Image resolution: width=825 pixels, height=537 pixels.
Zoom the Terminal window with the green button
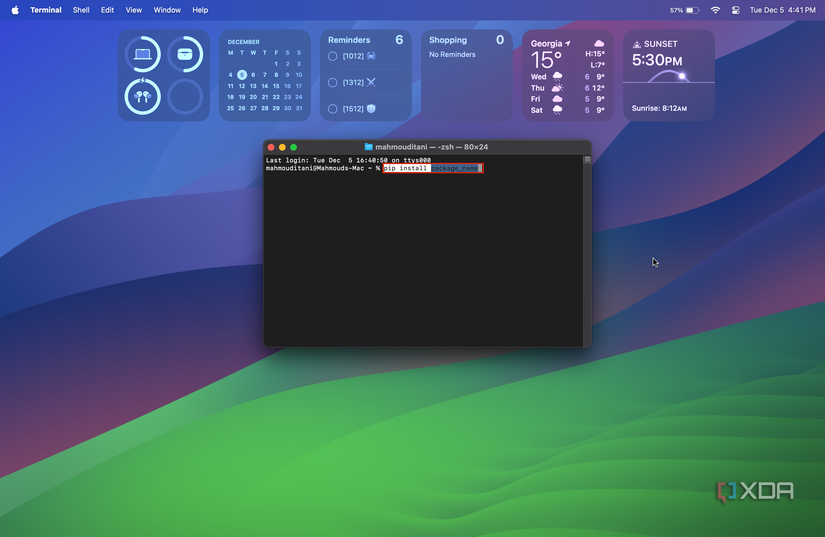[x=294, y=147]
